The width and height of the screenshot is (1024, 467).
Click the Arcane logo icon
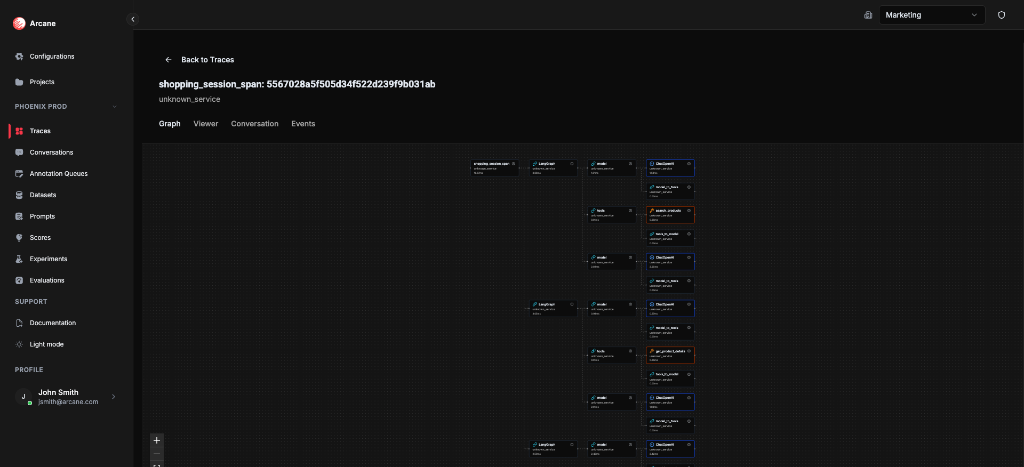point(18,24)
